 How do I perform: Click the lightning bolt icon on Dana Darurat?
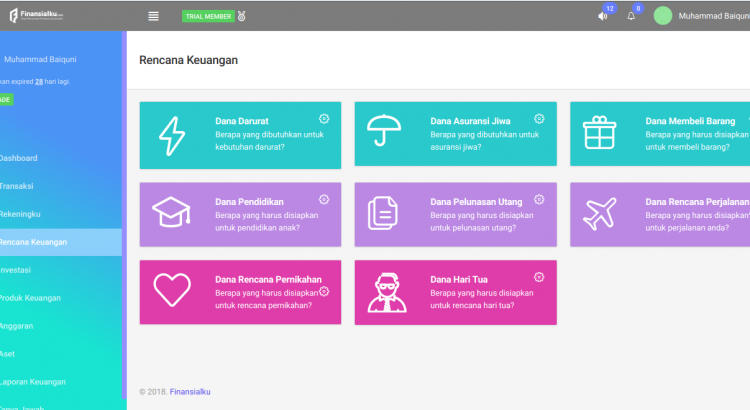(172, 136)
